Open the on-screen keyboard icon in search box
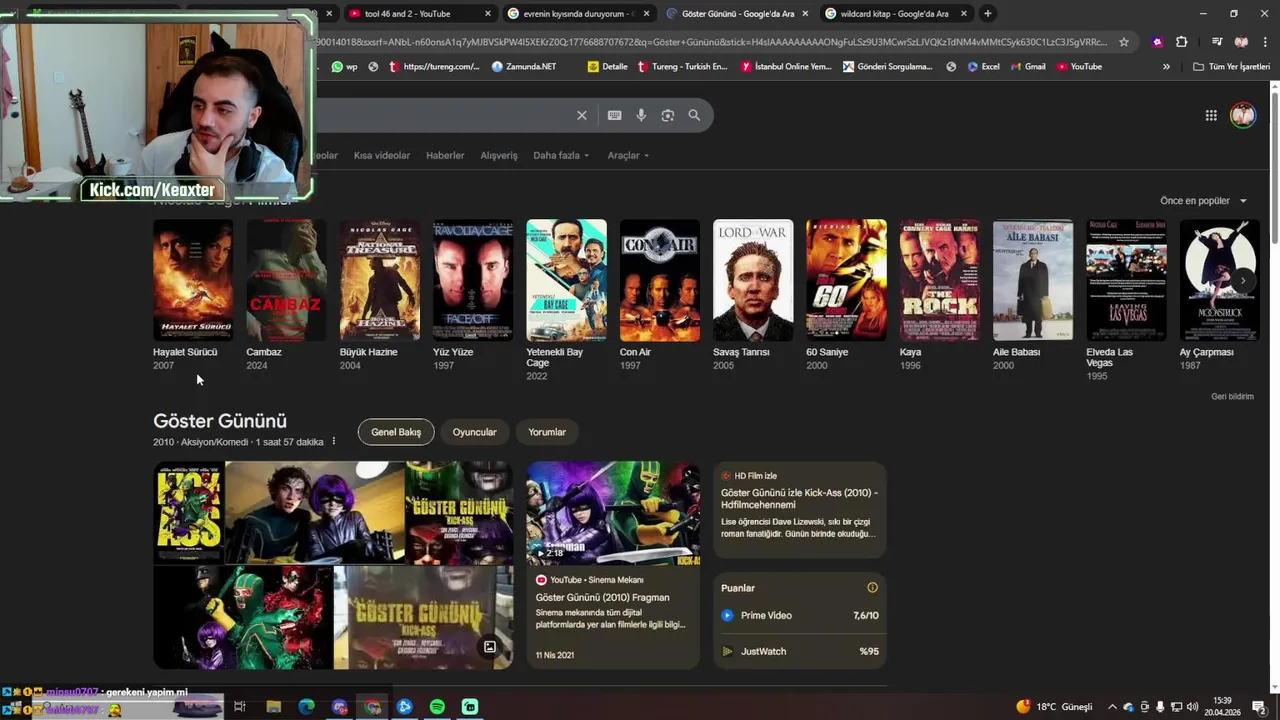Screen dimensions: 1280x720 [x=614, y=115]
